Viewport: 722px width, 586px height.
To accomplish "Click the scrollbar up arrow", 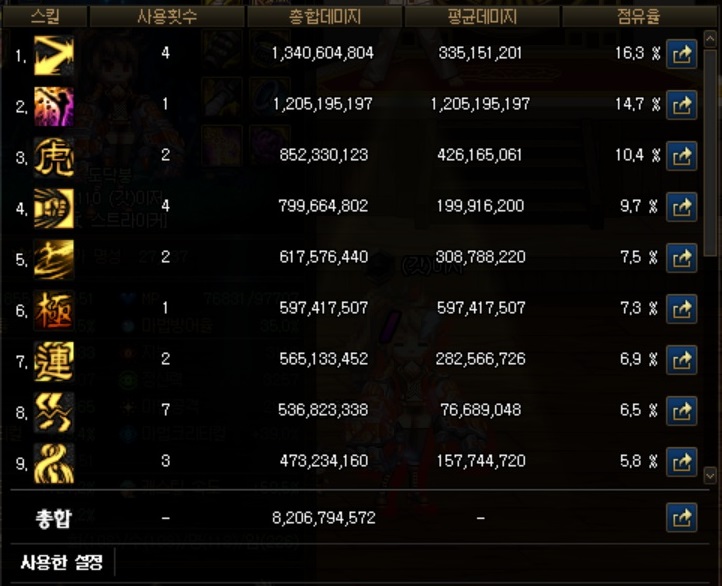I will 710,37.
